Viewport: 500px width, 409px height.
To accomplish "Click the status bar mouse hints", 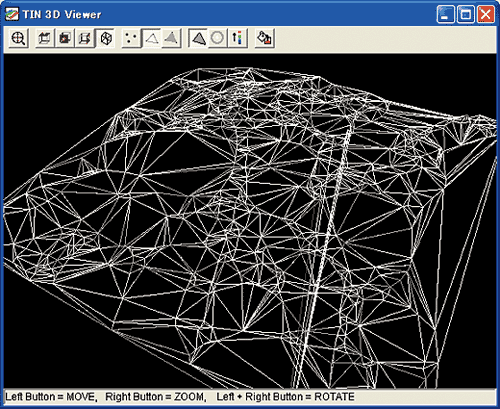I will [180, 397].
